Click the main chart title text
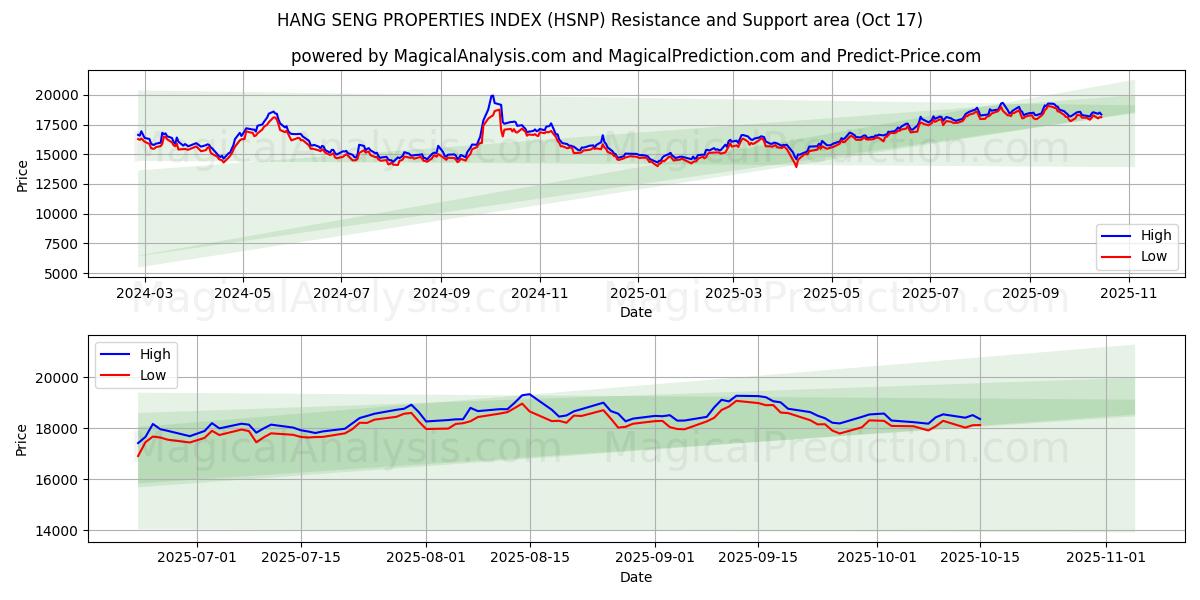 tap(600, 20)
